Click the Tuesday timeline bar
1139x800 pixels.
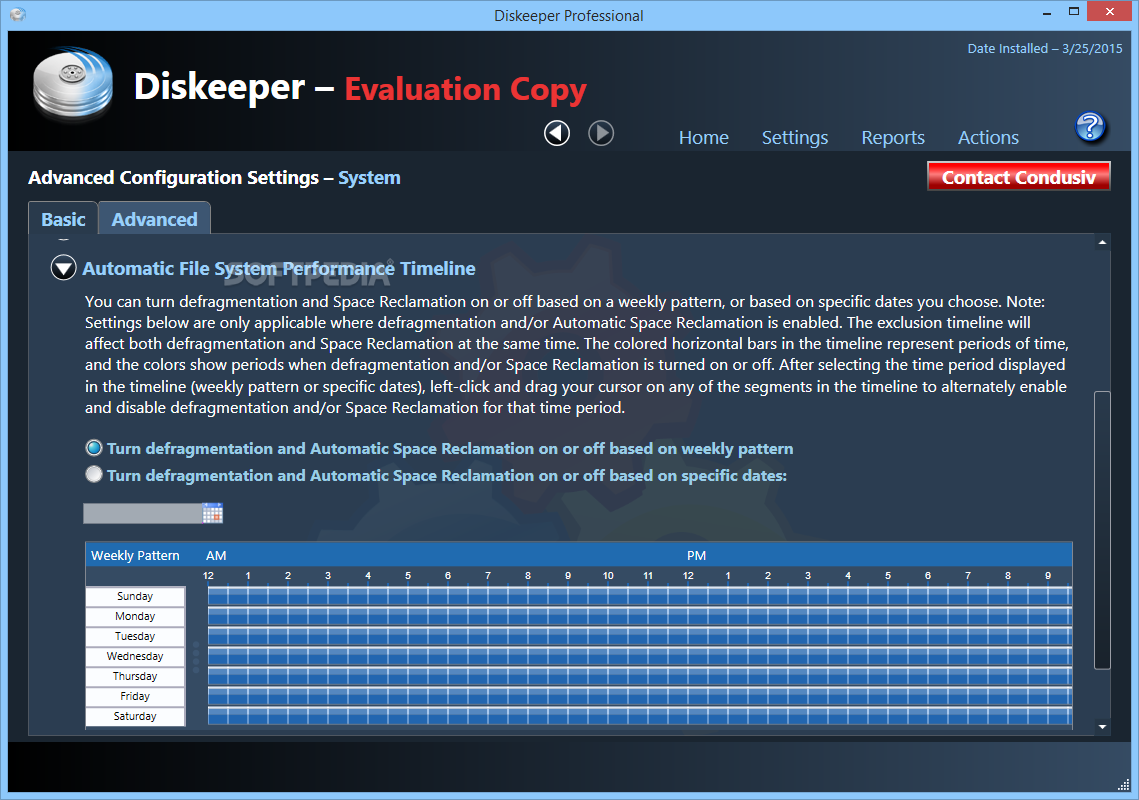tap(639, 636)
